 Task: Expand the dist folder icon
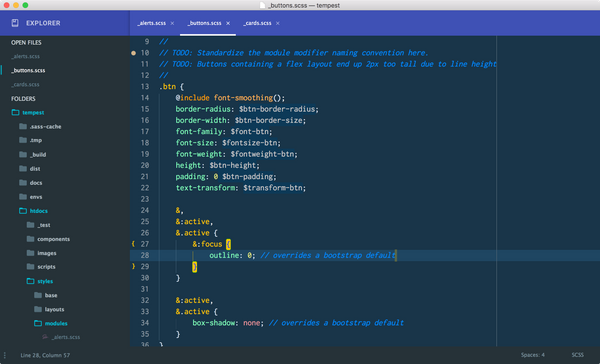[x=23, y=168]
